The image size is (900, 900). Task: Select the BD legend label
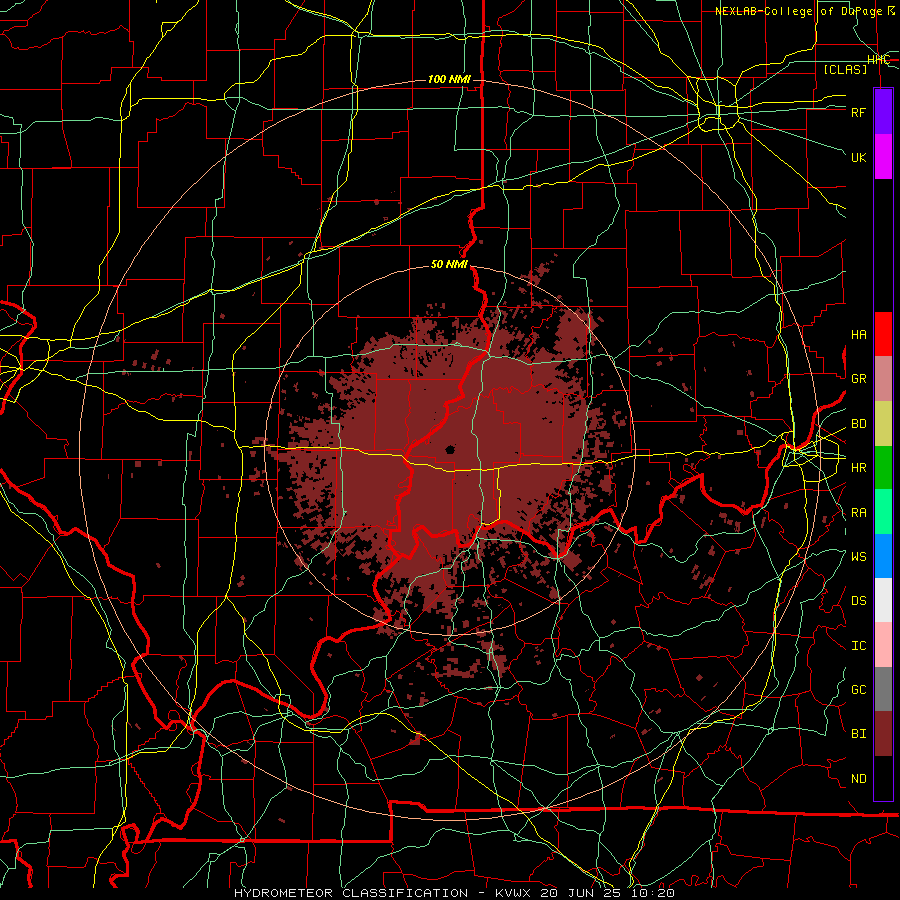tap(859, 424)
